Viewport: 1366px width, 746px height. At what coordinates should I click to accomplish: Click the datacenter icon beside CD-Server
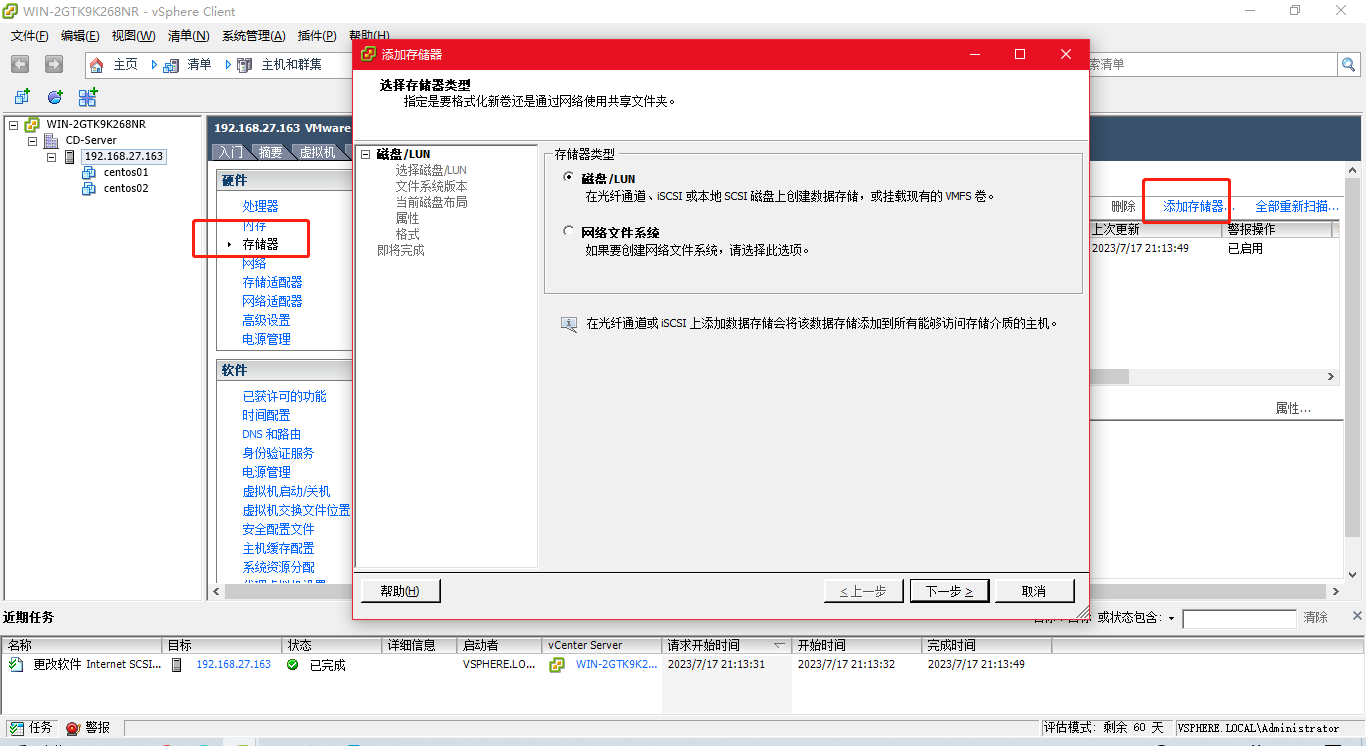(x=51, y=141)
